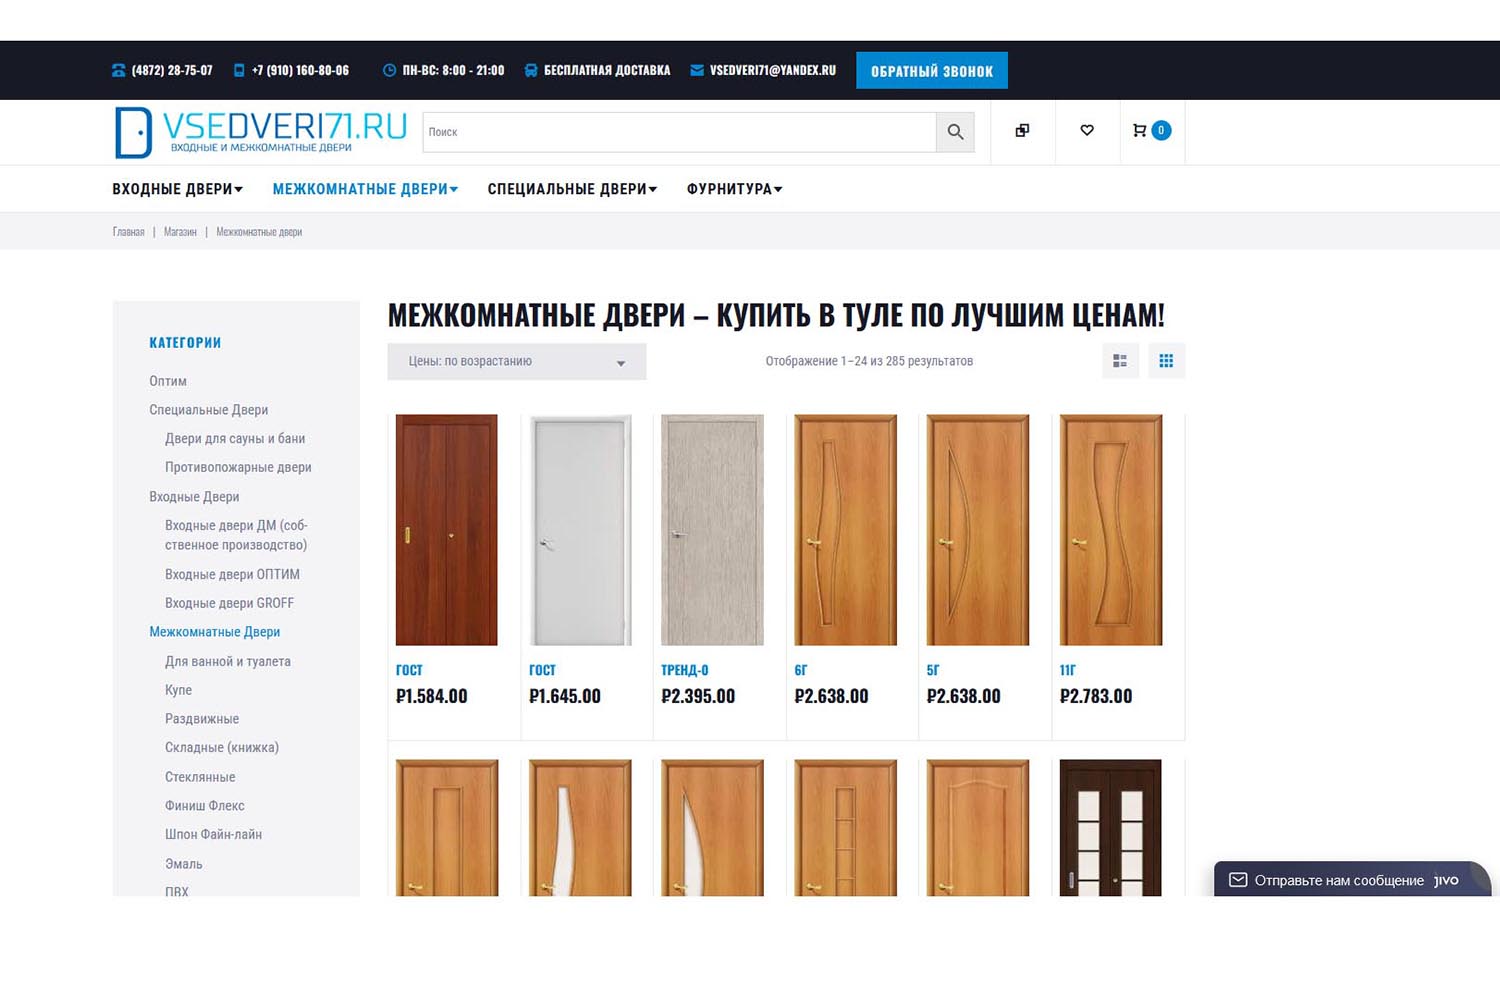This screenshot has width=1500, height=999.
Task: Click the search magnifier icon
Action: coord(955,132)
